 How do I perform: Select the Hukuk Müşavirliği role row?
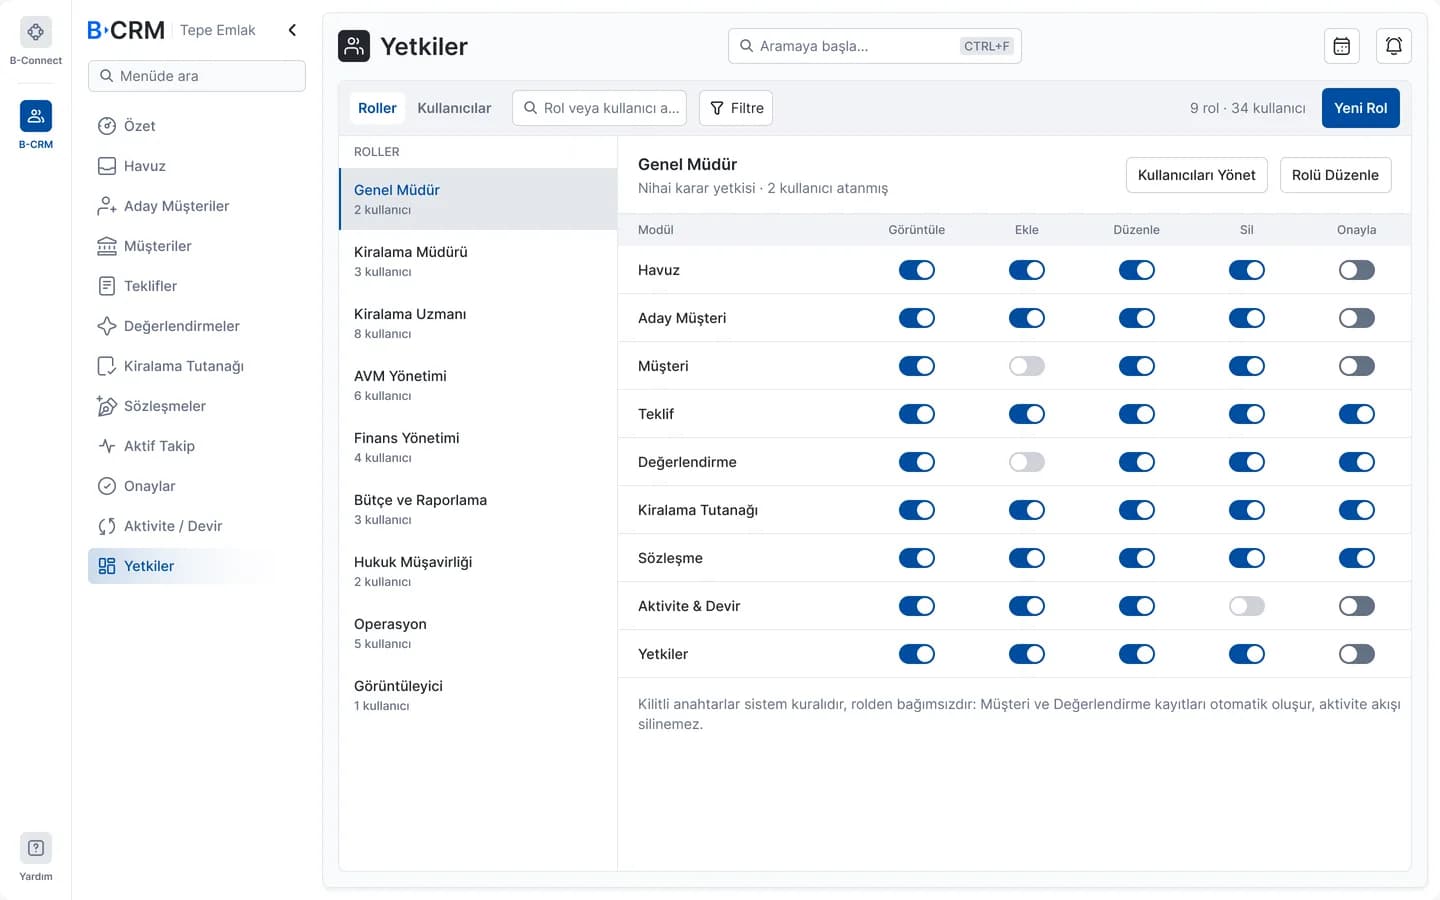(478, 571)
